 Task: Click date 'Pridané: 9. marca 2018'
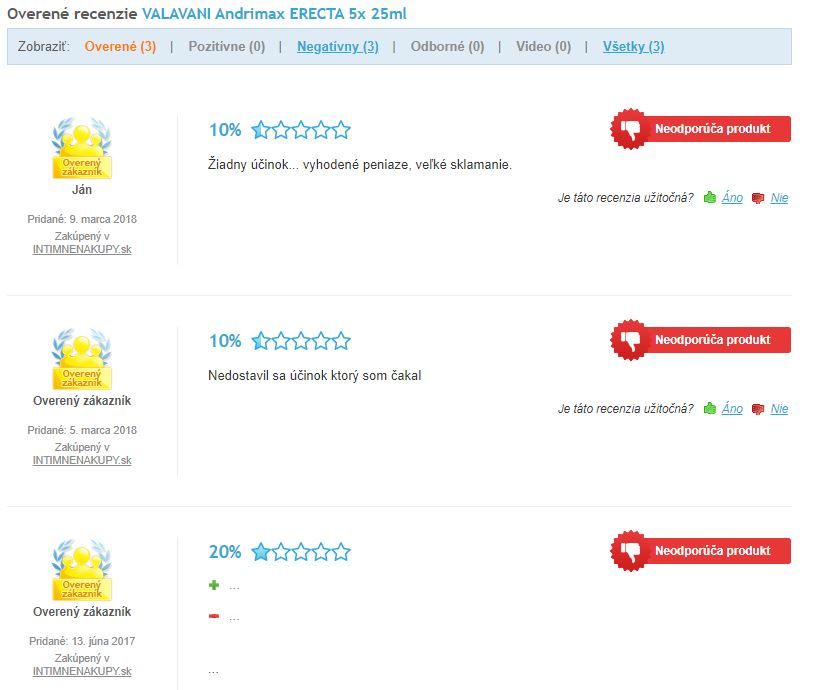point(82,219)
